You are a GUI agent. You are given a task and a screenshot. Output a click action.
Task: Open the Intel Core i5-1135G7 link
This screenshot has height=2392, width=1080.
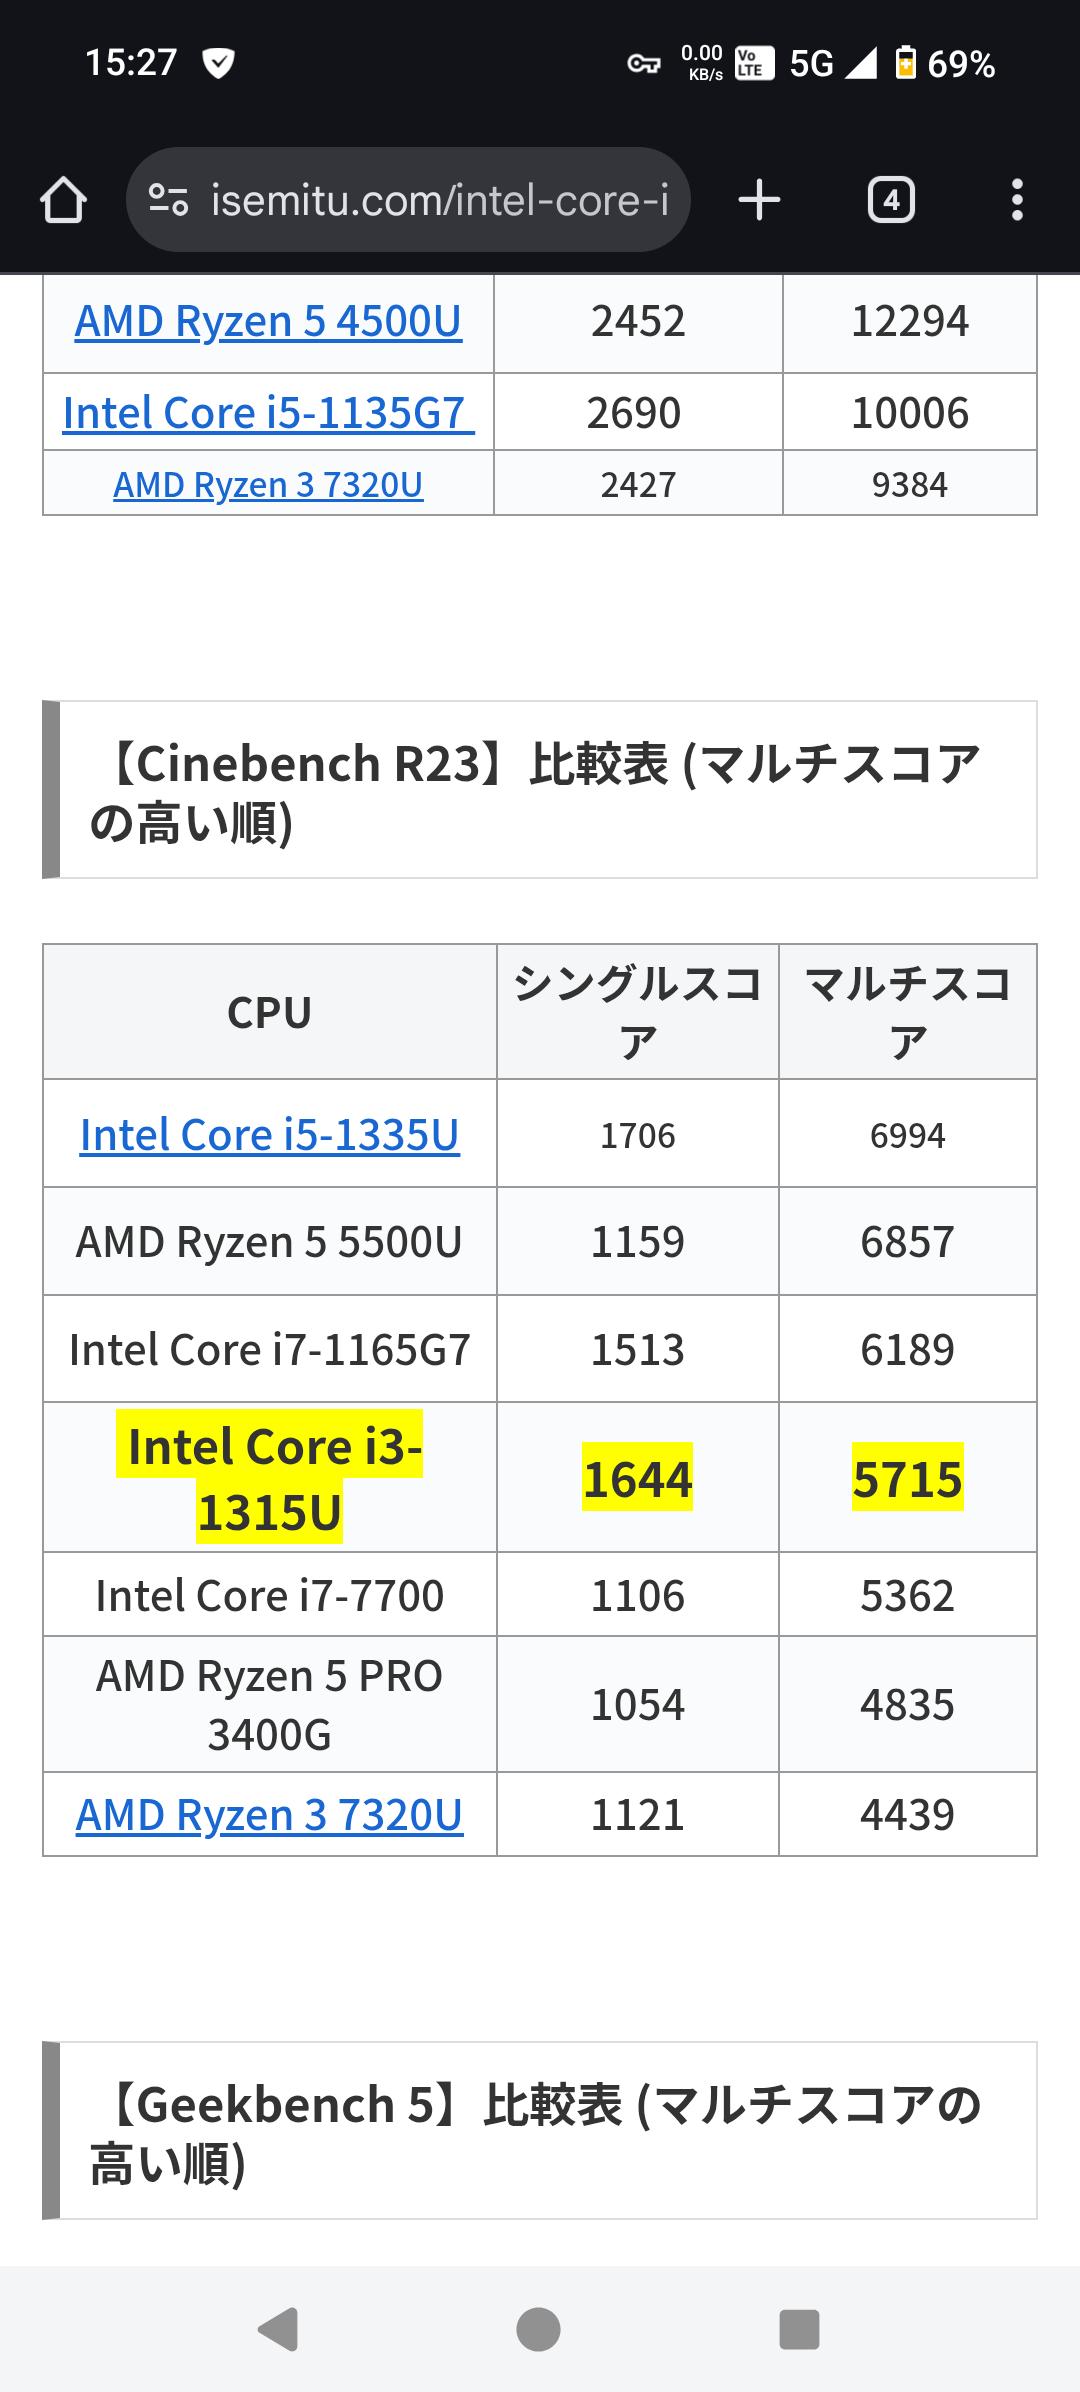click(x=268, y=413)
